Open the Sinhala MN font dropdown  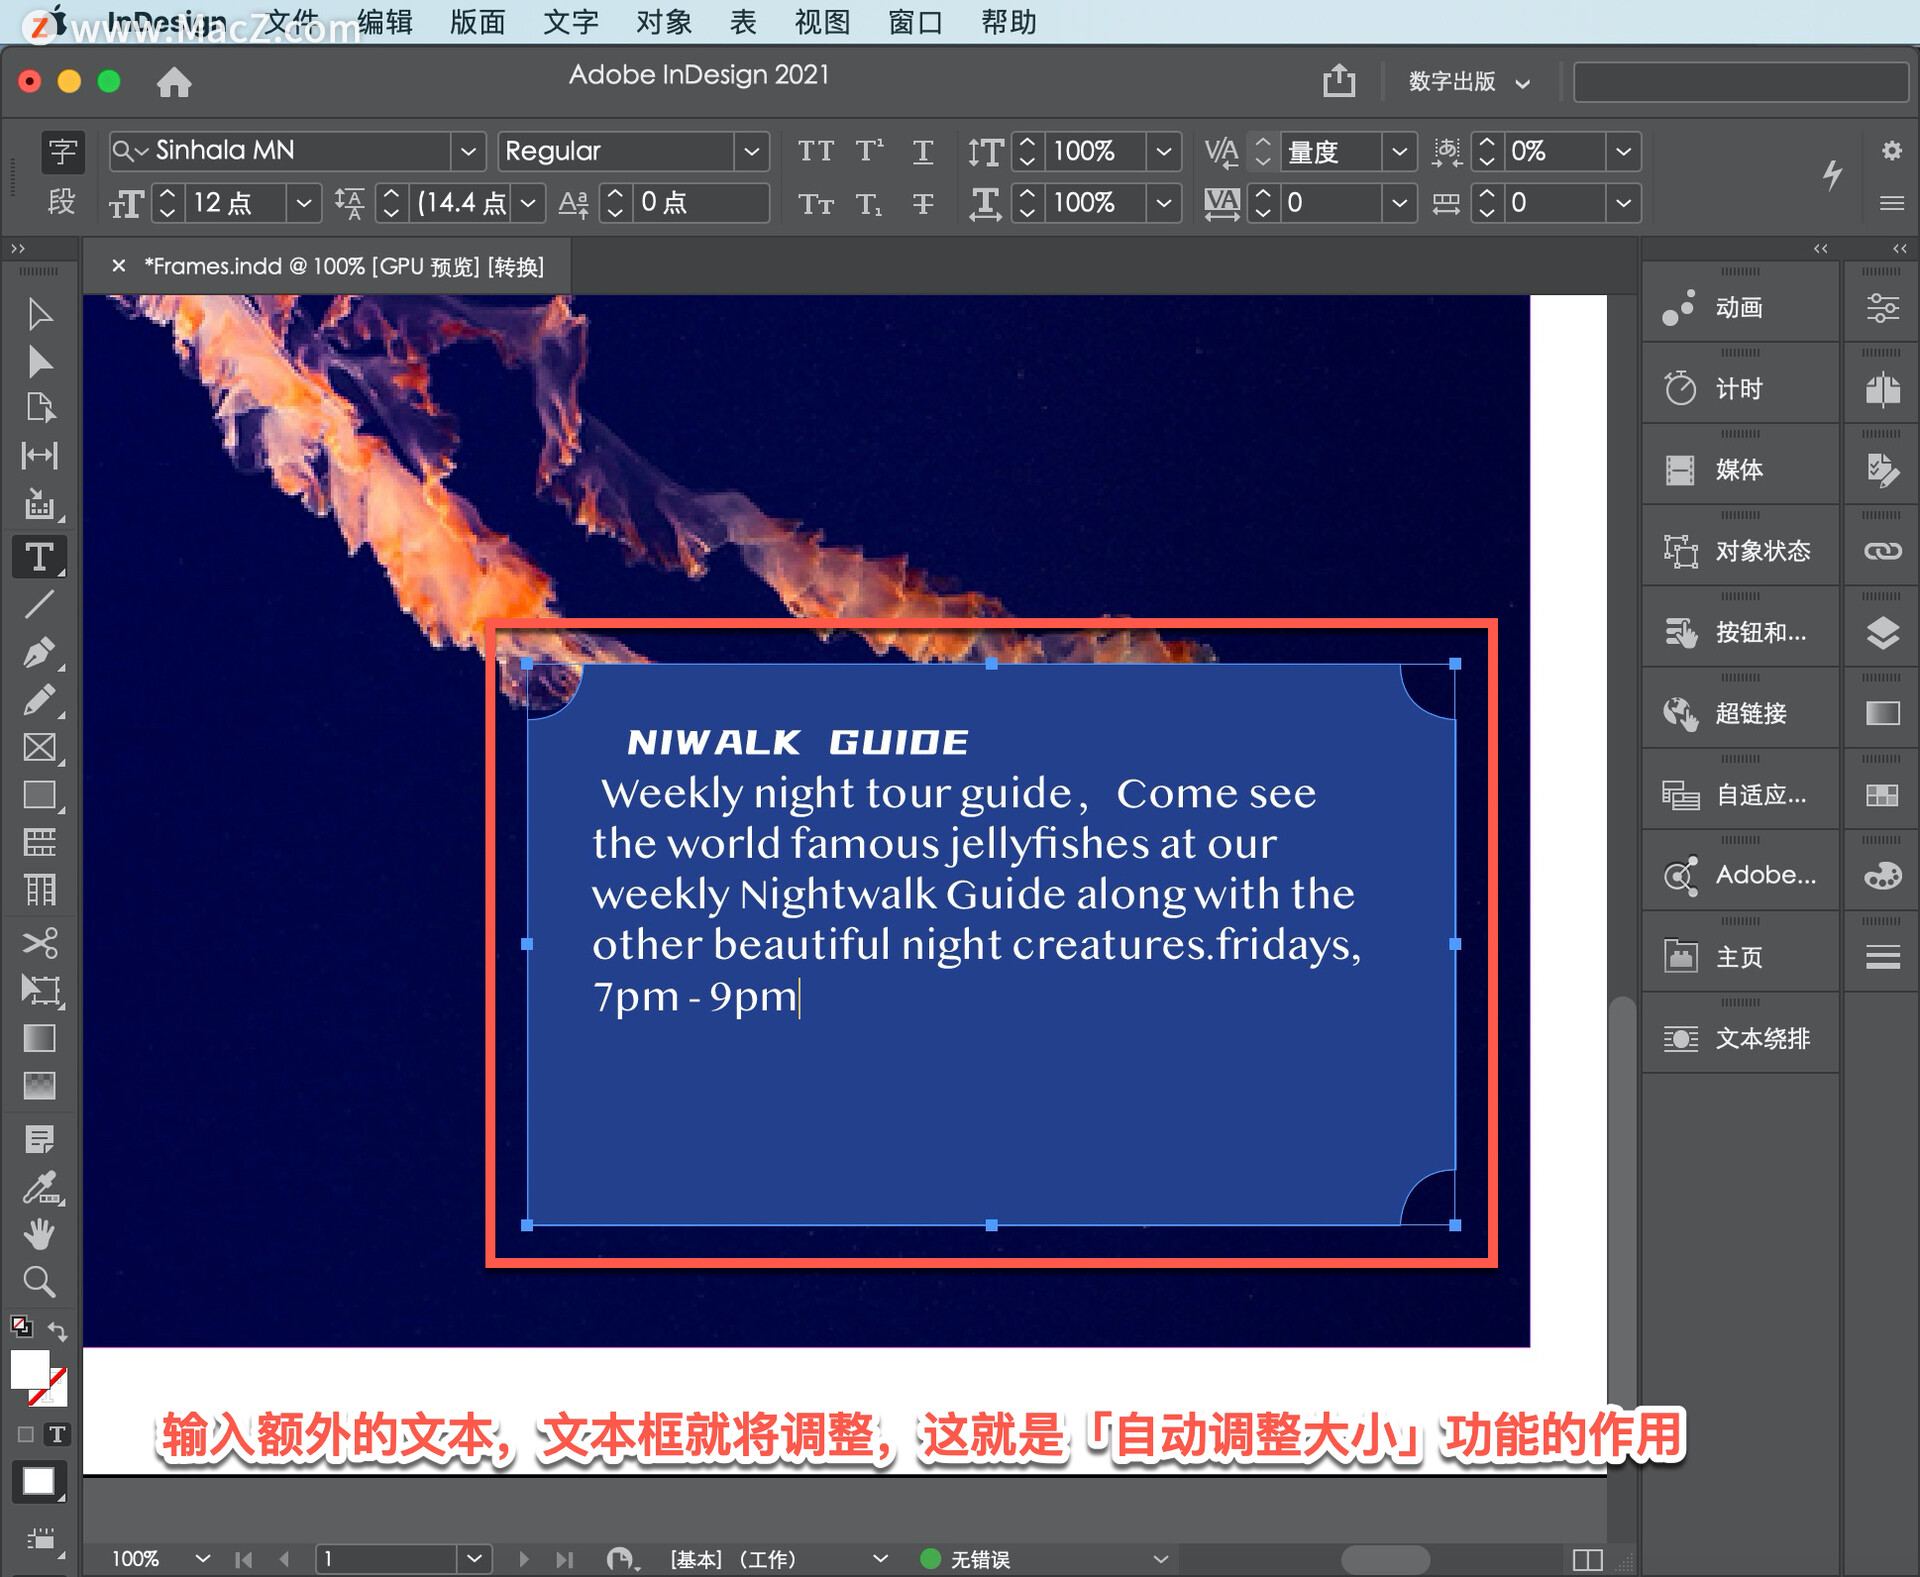[x=467, y=151]
